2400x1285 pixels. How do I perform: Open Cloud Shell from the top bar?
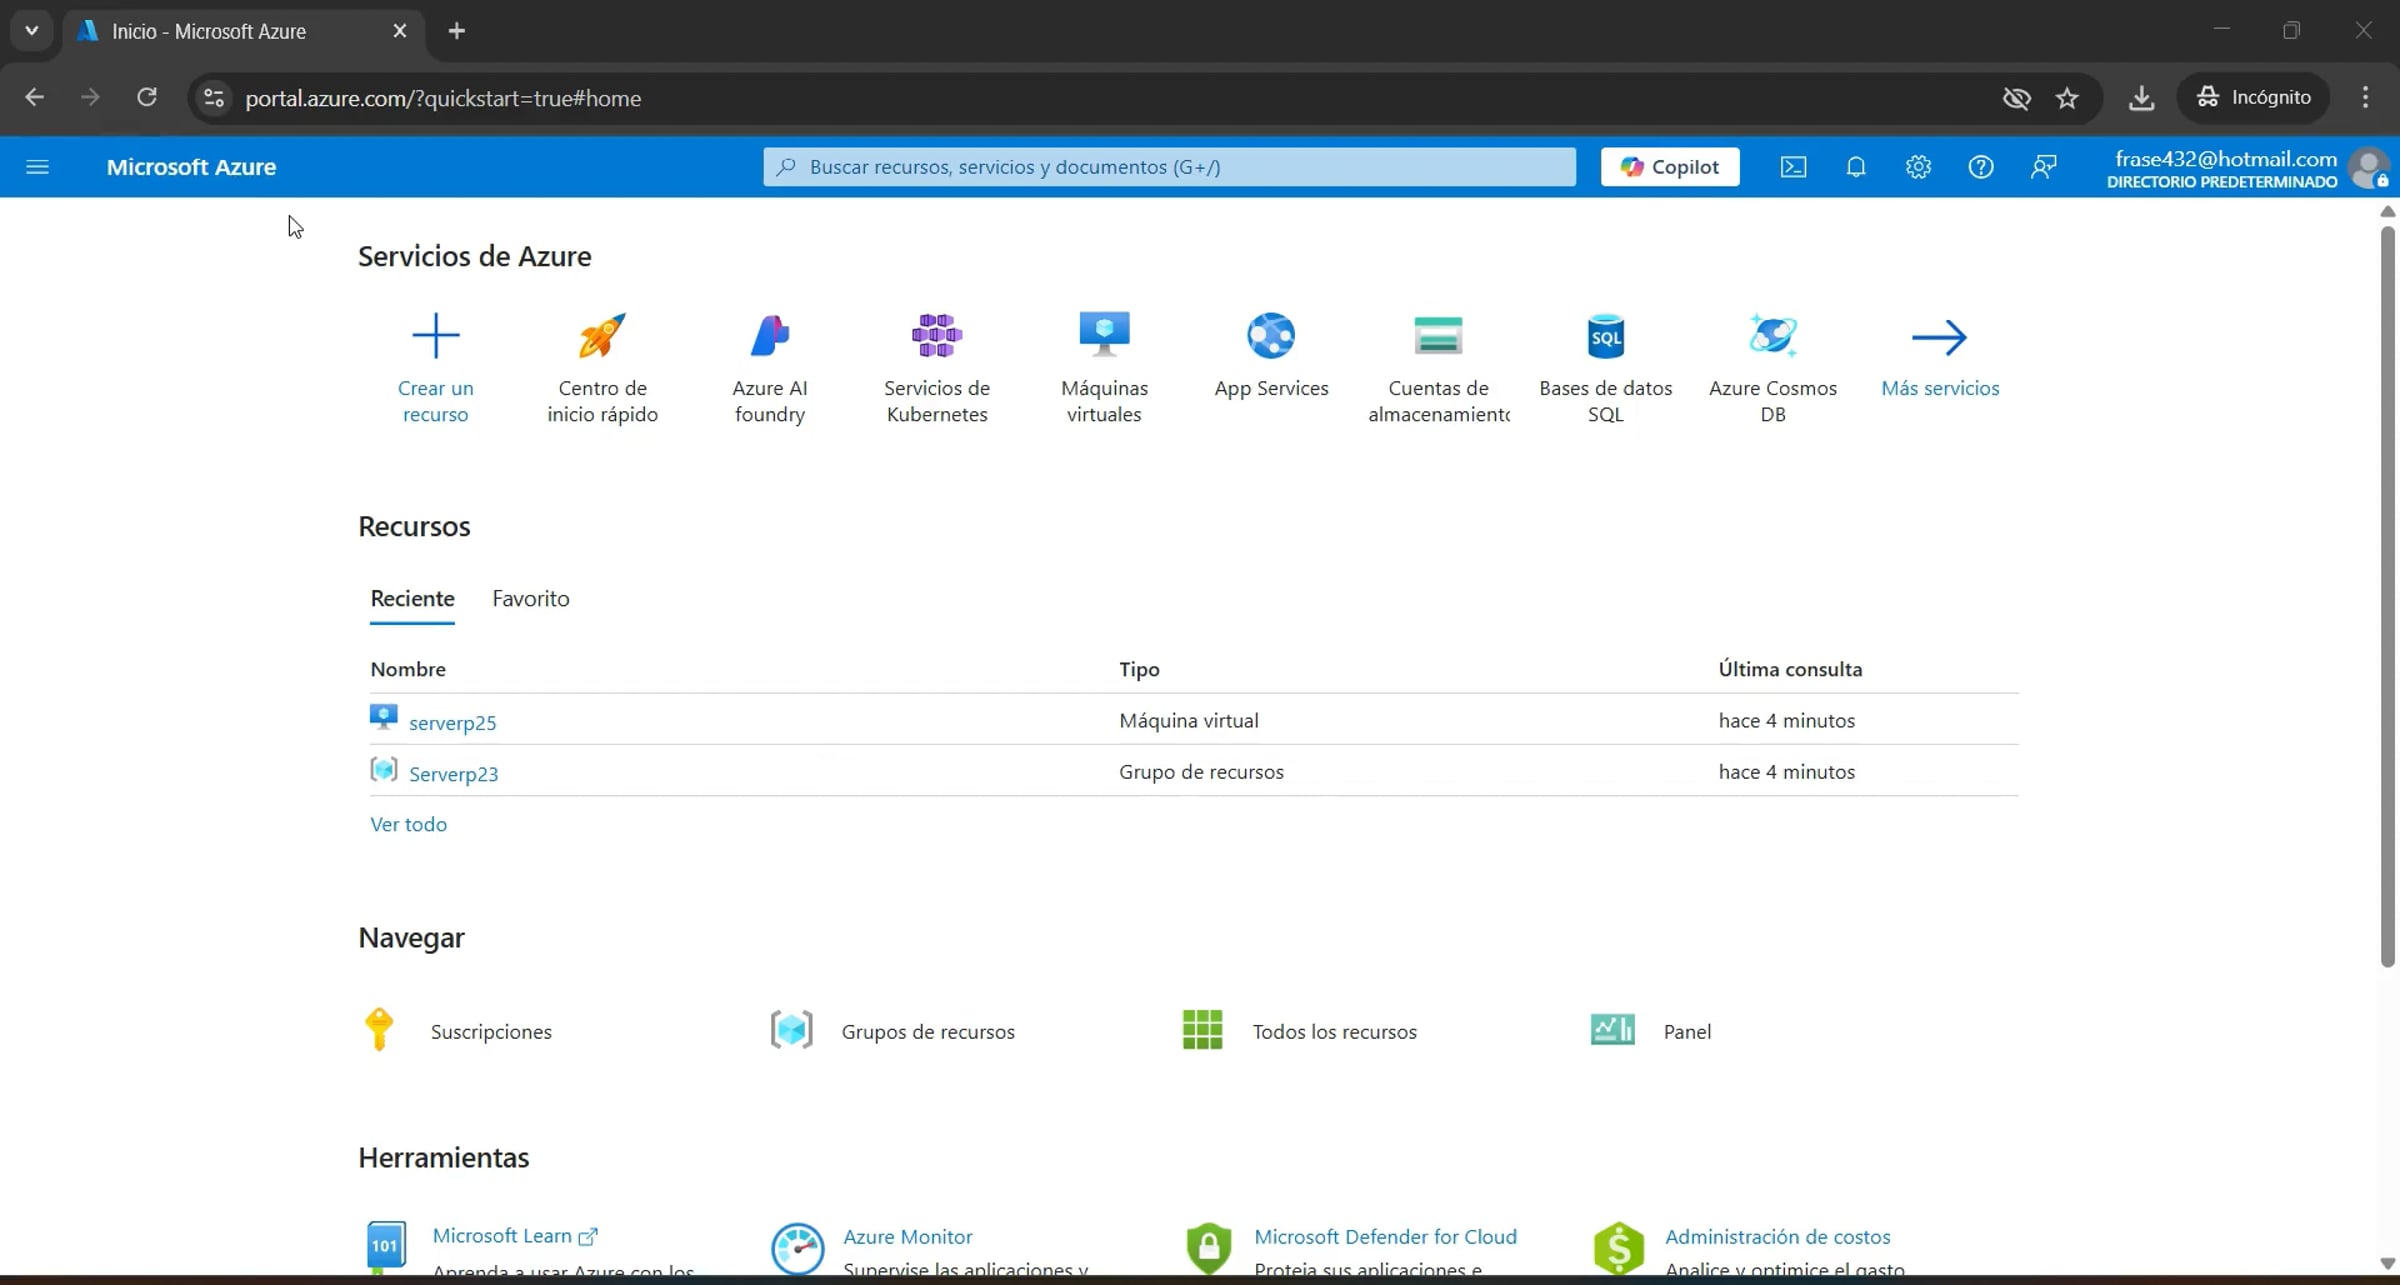pyautogui.click(x=1793, y=167)
